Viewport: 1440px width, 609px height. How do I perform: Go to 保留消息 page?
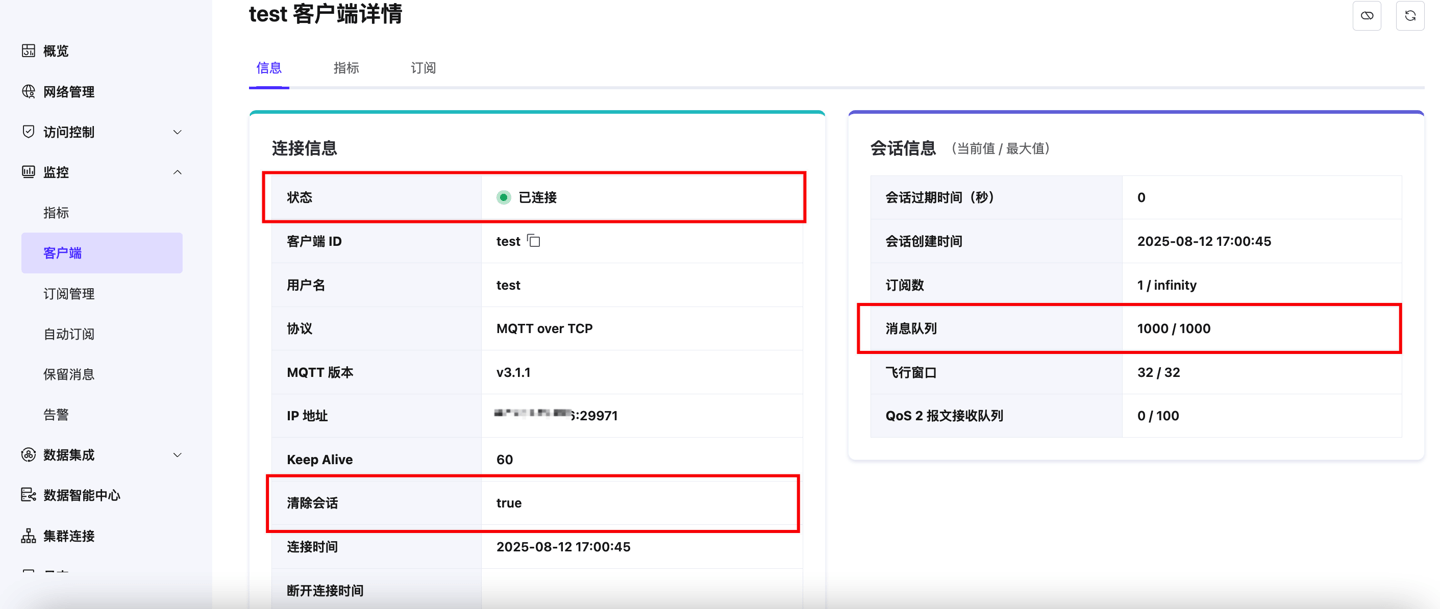69,374
